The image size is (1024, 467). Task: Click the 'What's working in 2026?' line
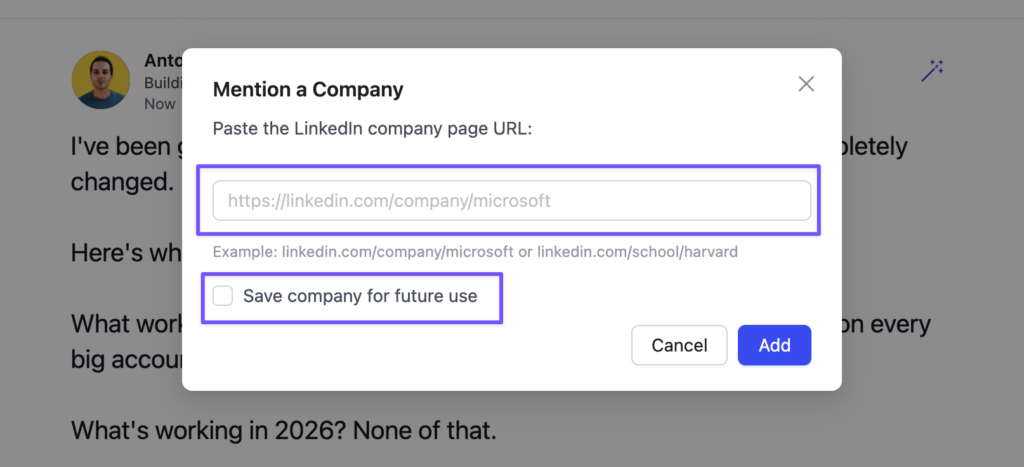click(x=283, y=432)
